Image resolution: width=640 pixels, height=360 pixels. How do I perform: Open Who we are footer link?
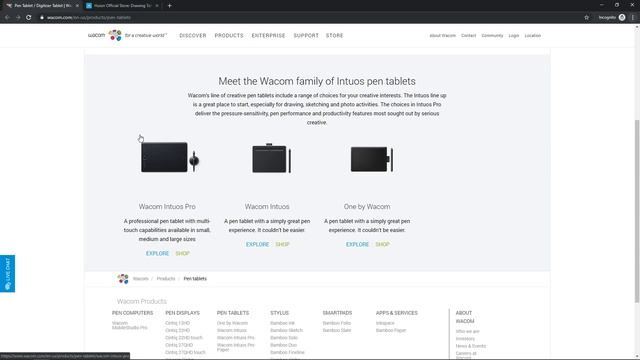point(468,332)
